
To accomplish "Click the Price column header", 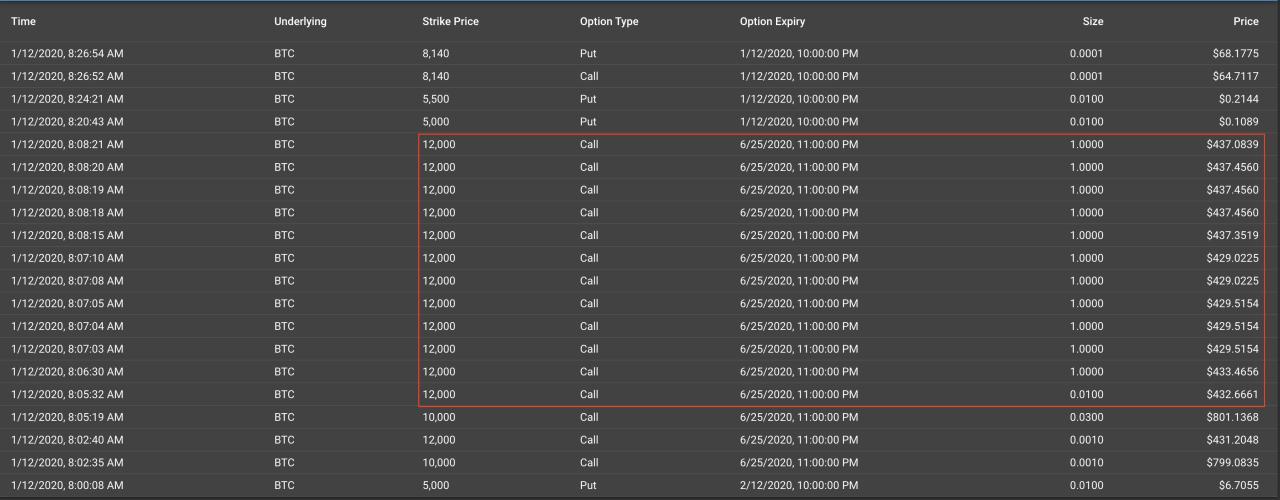I will (x=1246, y=21).
